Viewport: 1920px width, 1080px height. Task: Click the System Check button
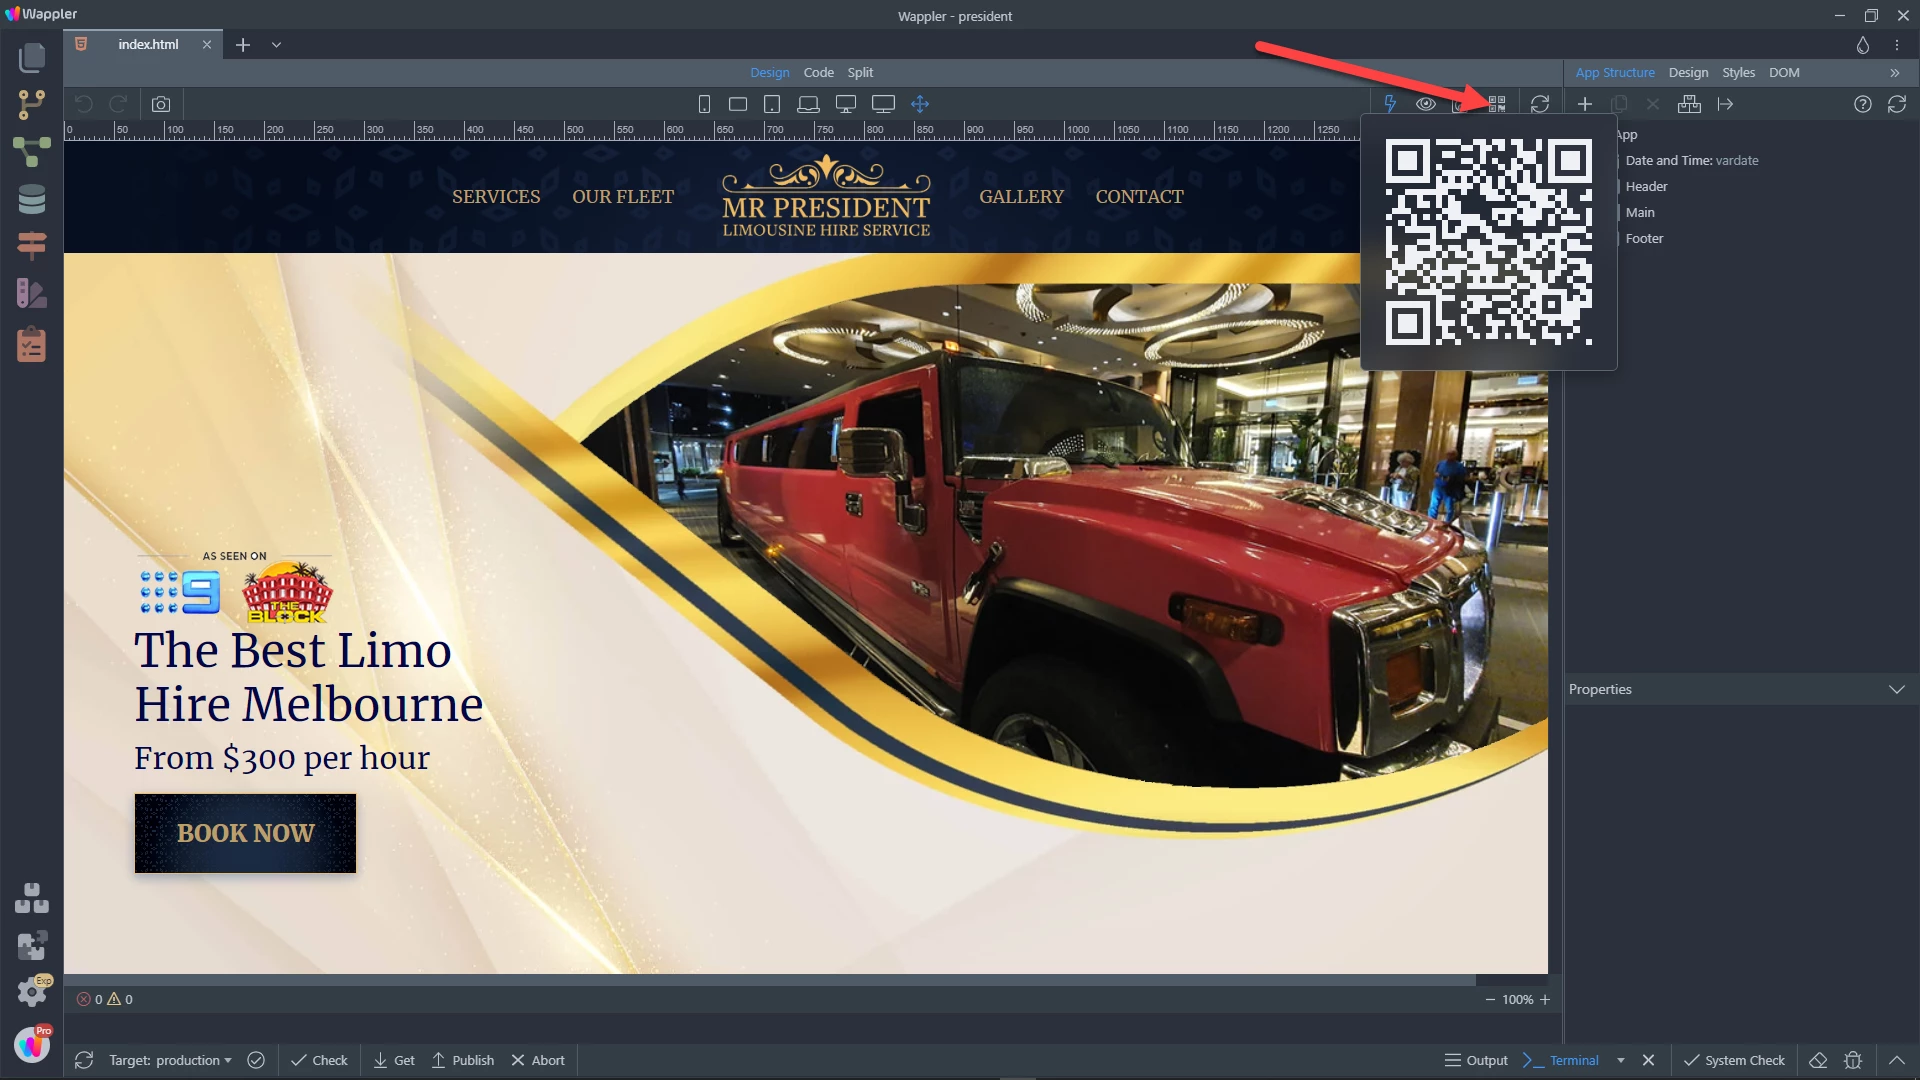point(1734,1060)
